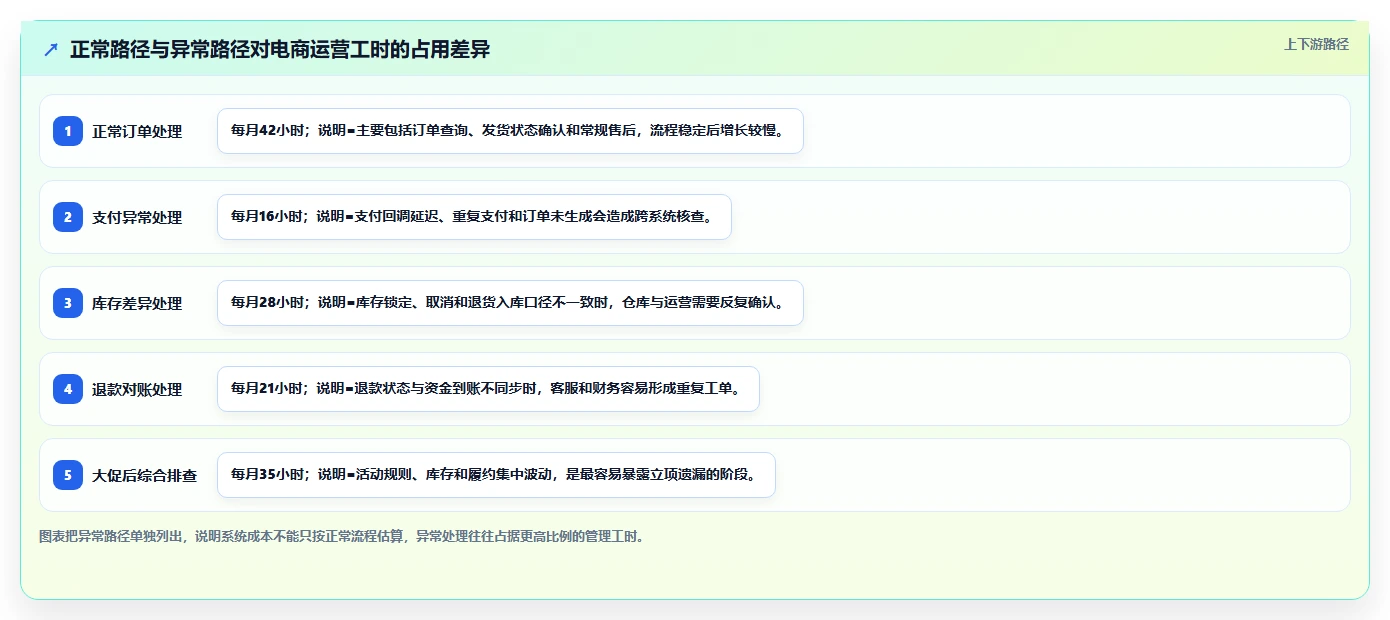This screenshot has height=620, width=1390.
Task: Click the number 5 badge
Action: pyautogui.click(x=68, y=475)
